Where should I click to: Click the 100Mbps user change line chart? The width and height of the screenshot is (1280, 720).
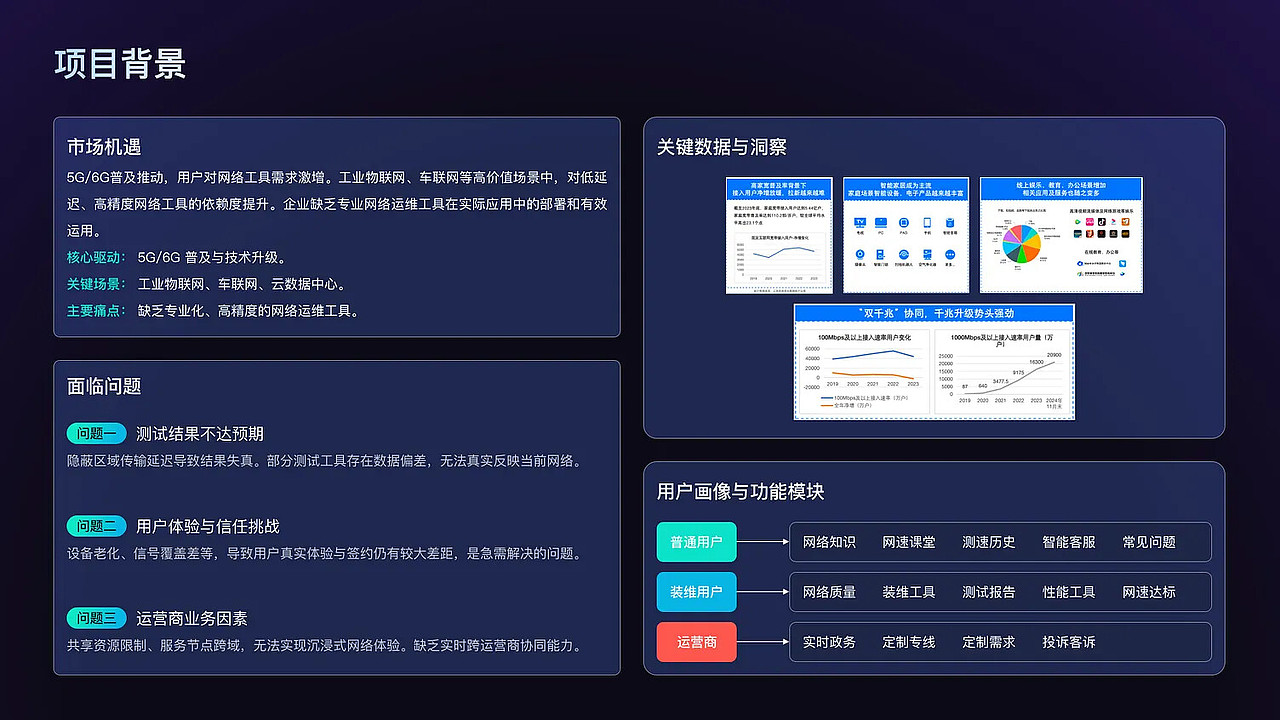(864, 371)
